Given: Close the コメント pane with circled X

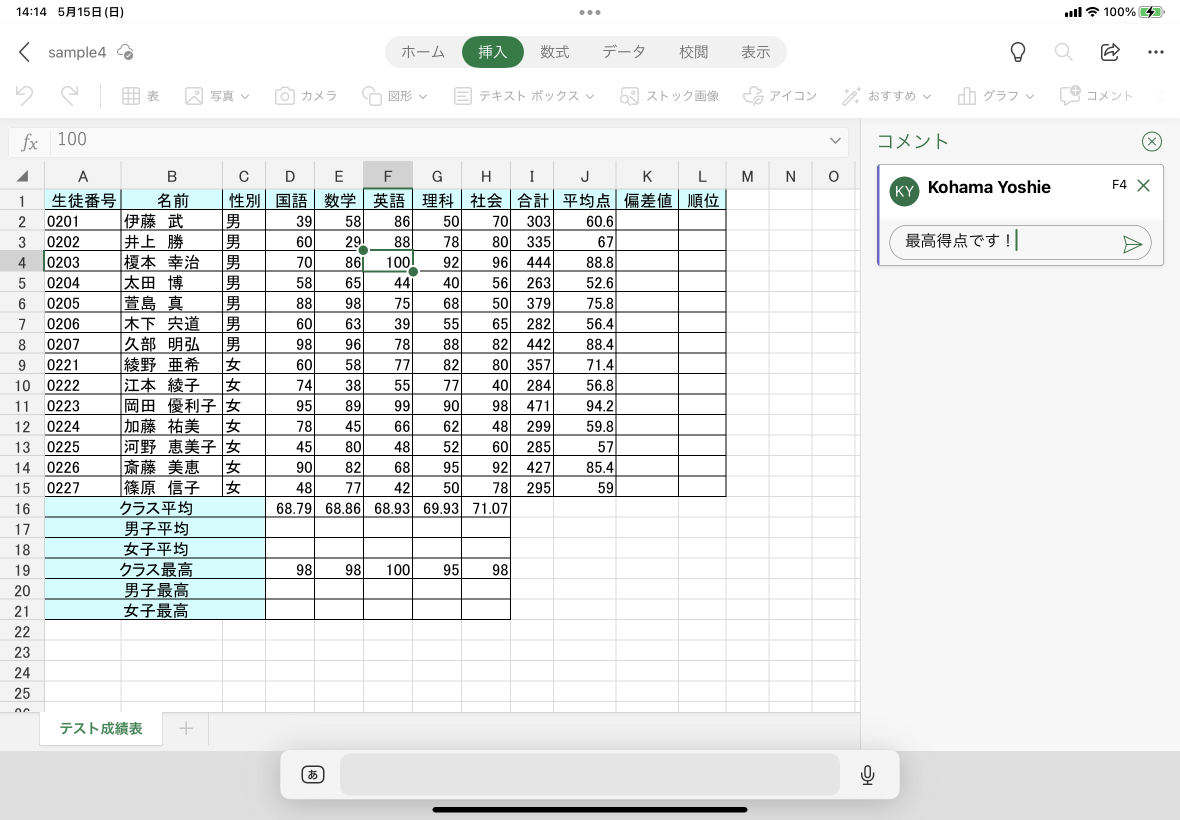Looking at the screenshot, I should click(1151, 141).
